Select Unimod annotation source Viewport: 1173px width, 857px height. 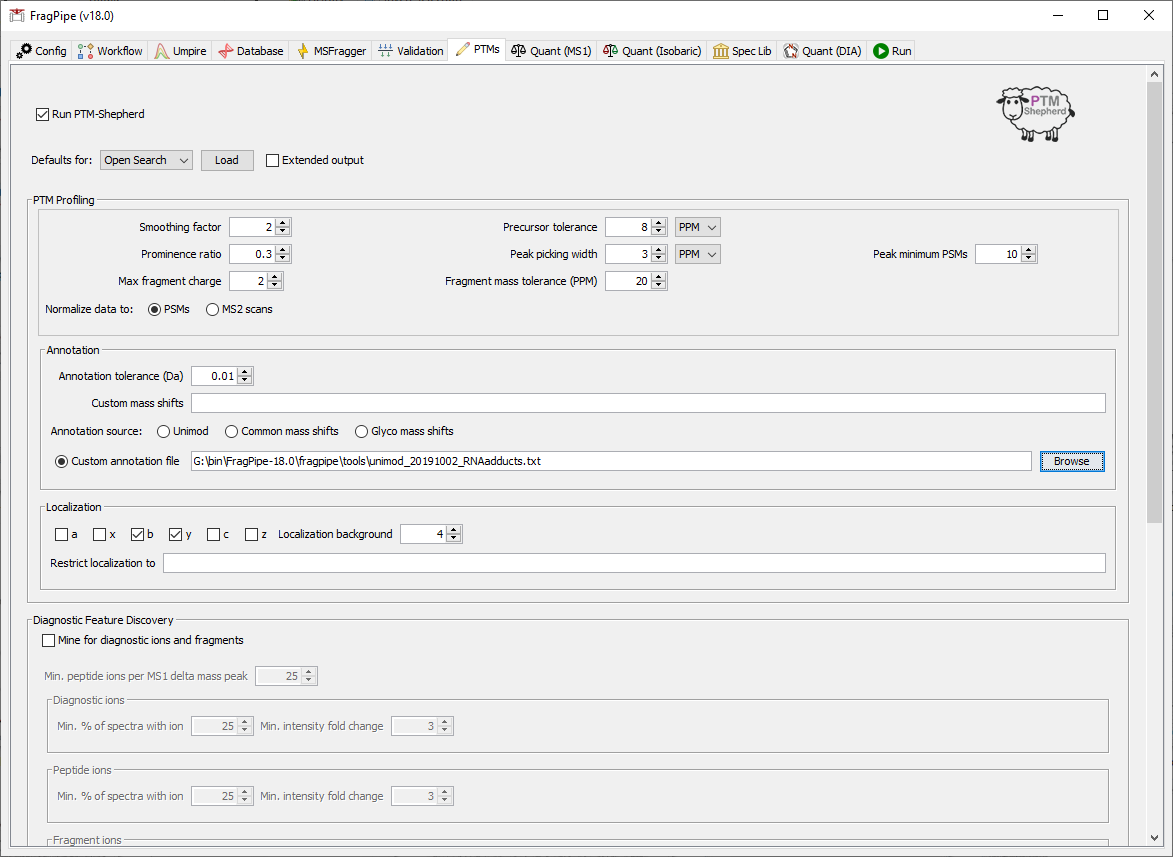pos(163,431)
